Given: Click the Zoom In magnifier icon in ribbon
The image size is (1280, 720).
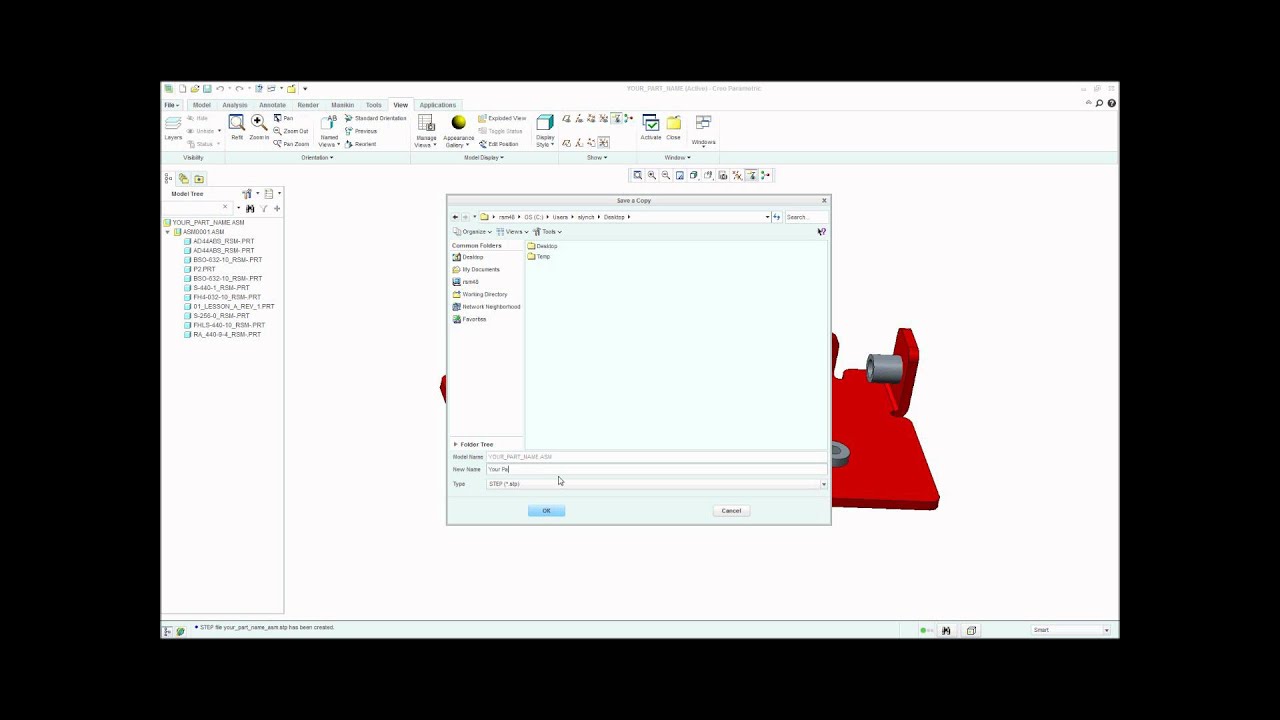Looking at the screenshot, I should click(x=258, y=123).
